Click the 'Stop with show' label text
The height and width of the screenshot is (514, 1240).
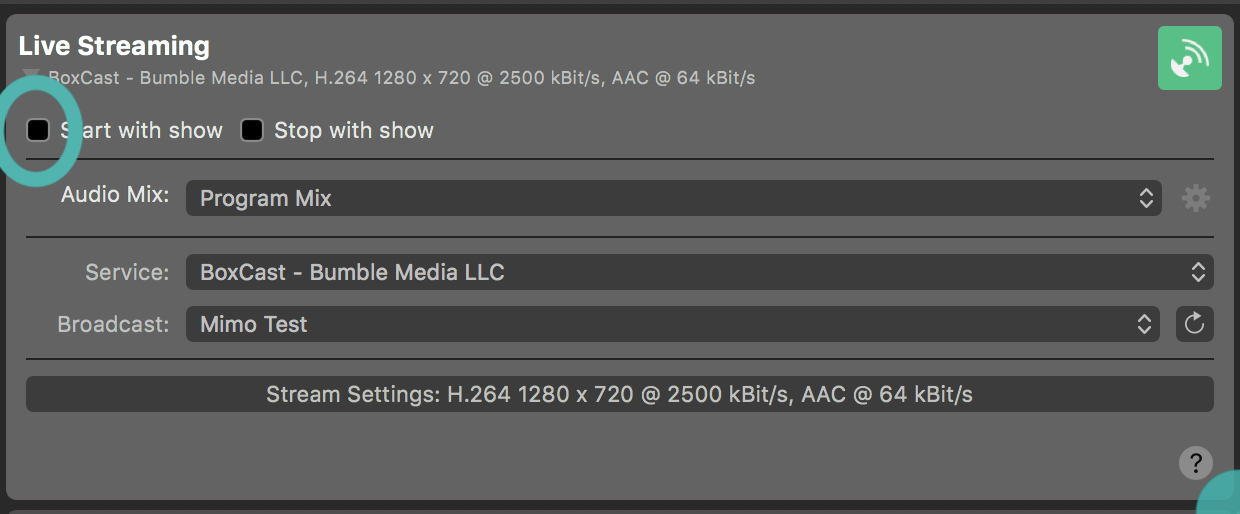pyautogui.click(x=353, y=130)
